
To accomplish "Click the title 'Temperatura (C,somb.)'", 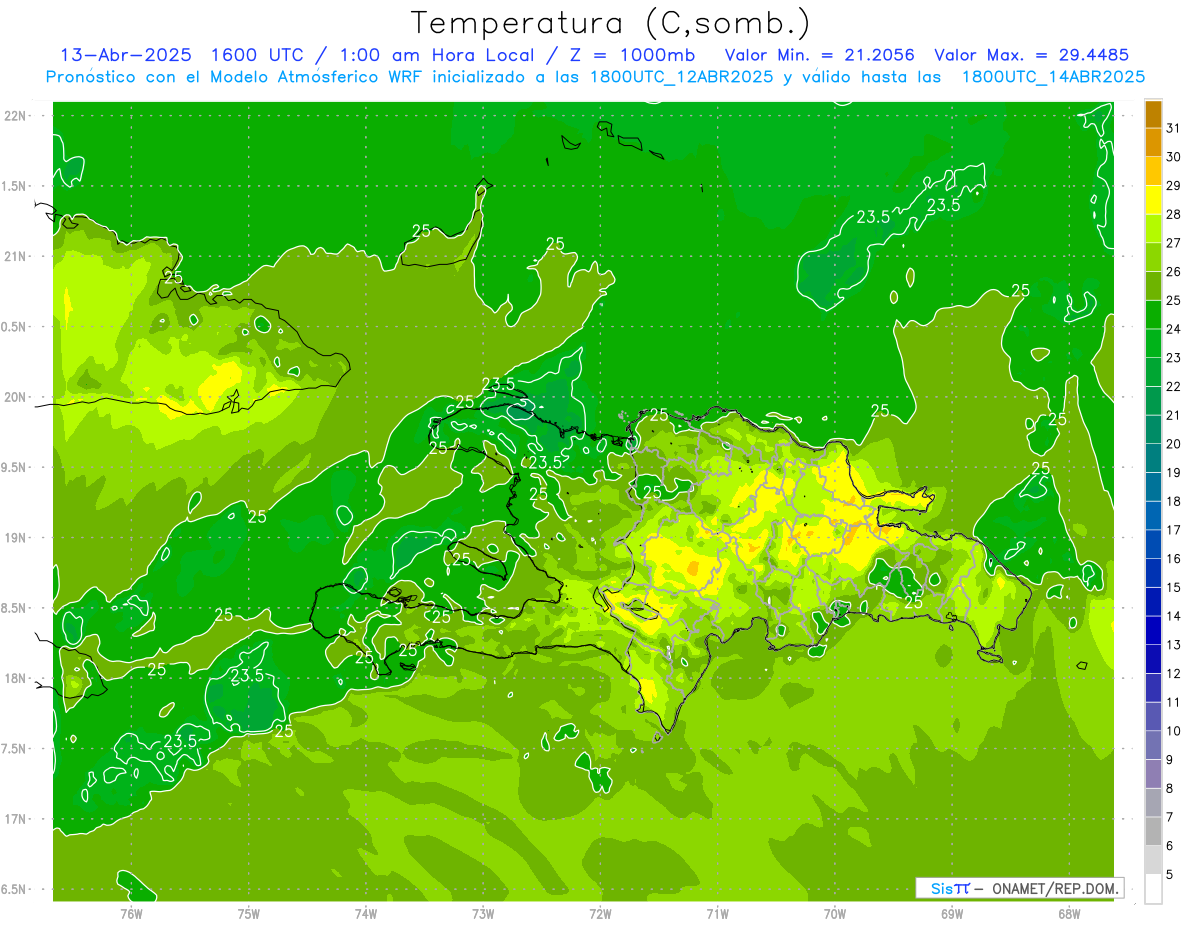I will coord(610,23).
